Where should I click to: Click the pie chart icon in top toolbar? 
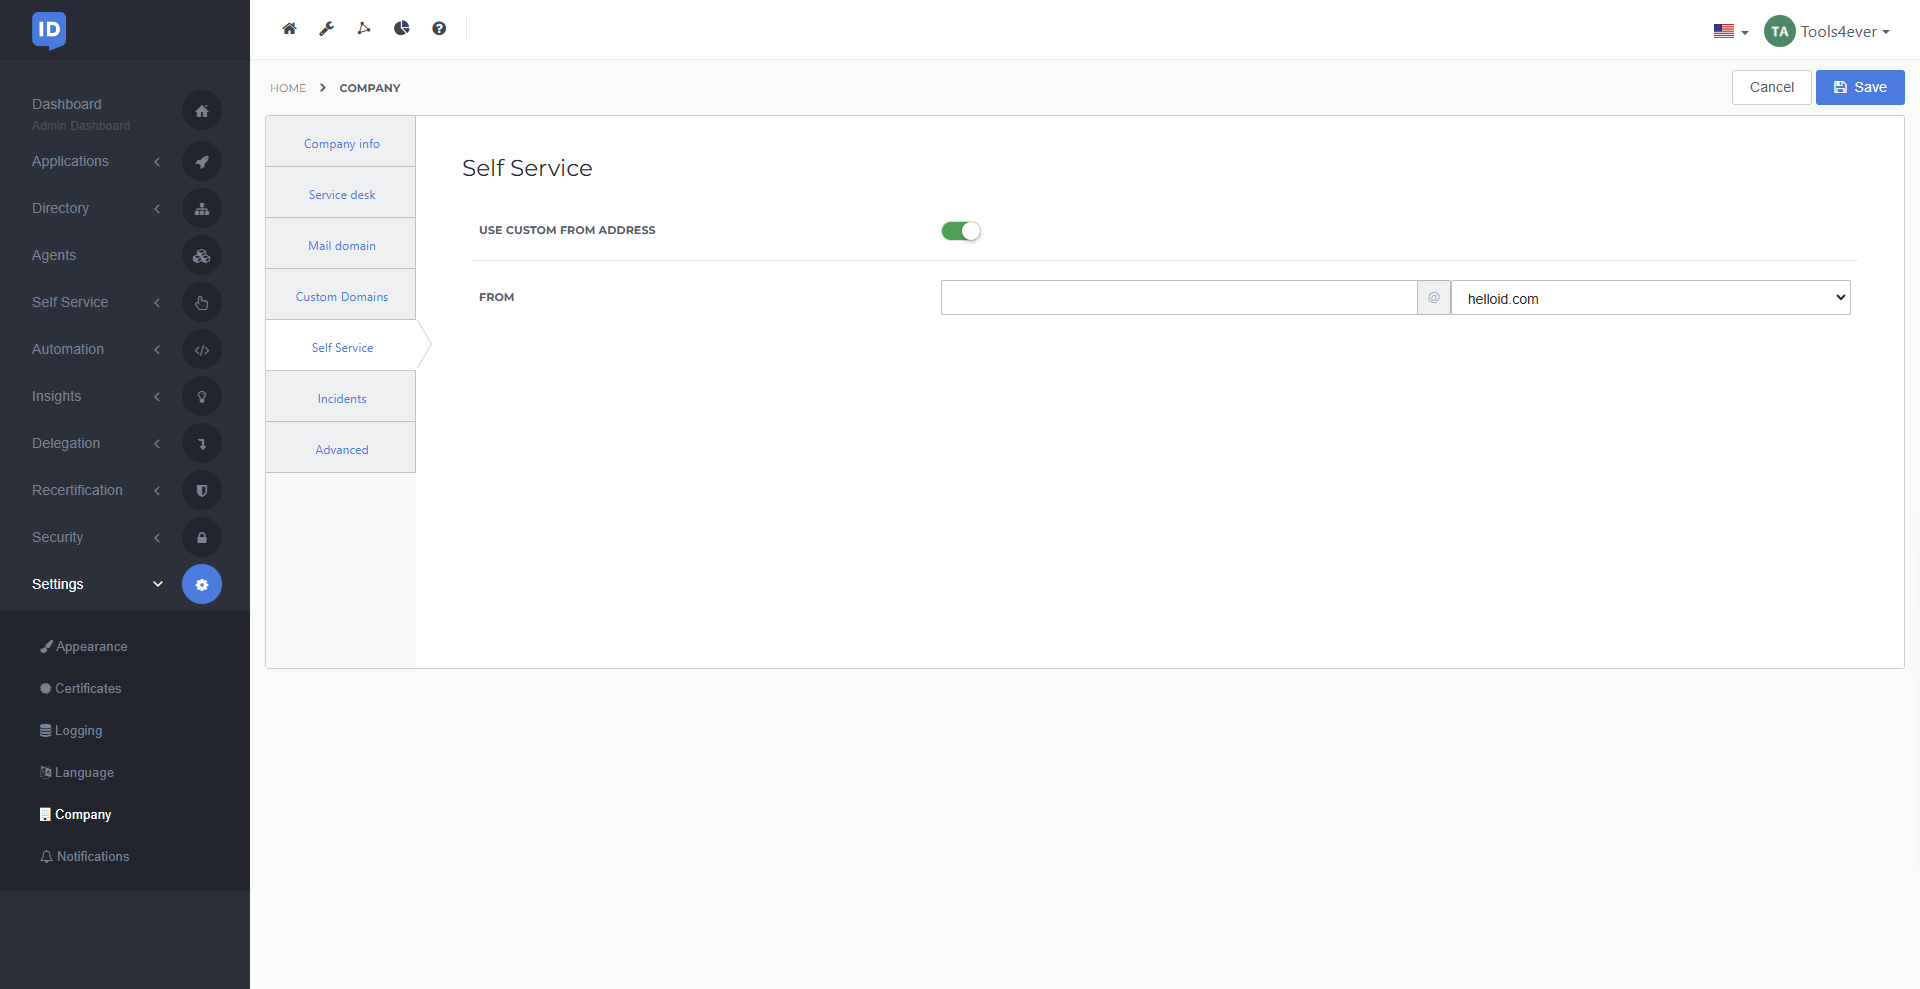pos(402,28)
